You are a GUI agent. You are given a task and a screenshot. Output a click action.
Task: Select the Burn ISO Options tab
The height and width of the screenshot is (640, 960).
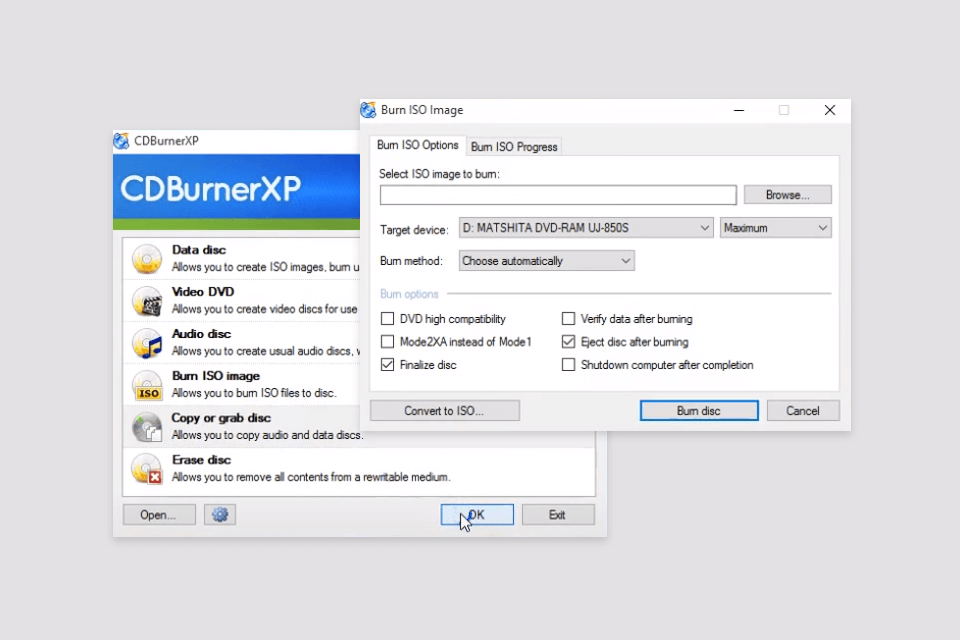coord(417,146)
